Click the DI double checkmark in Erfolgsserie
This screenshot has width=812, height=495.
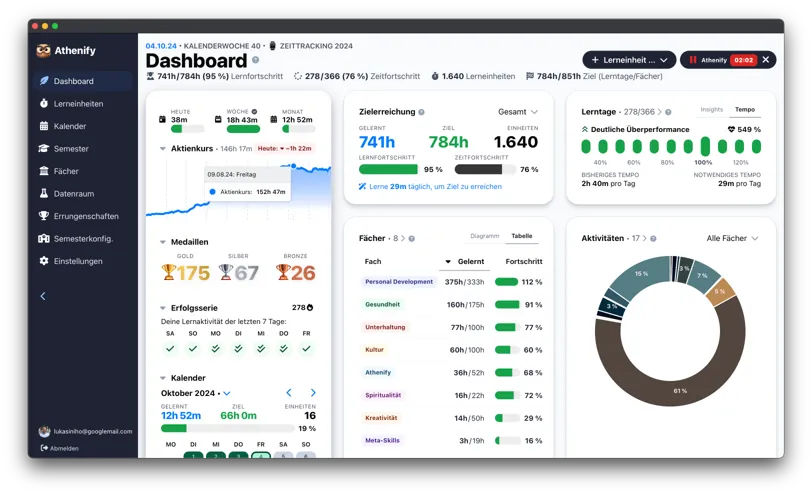[x=238, y=348]
